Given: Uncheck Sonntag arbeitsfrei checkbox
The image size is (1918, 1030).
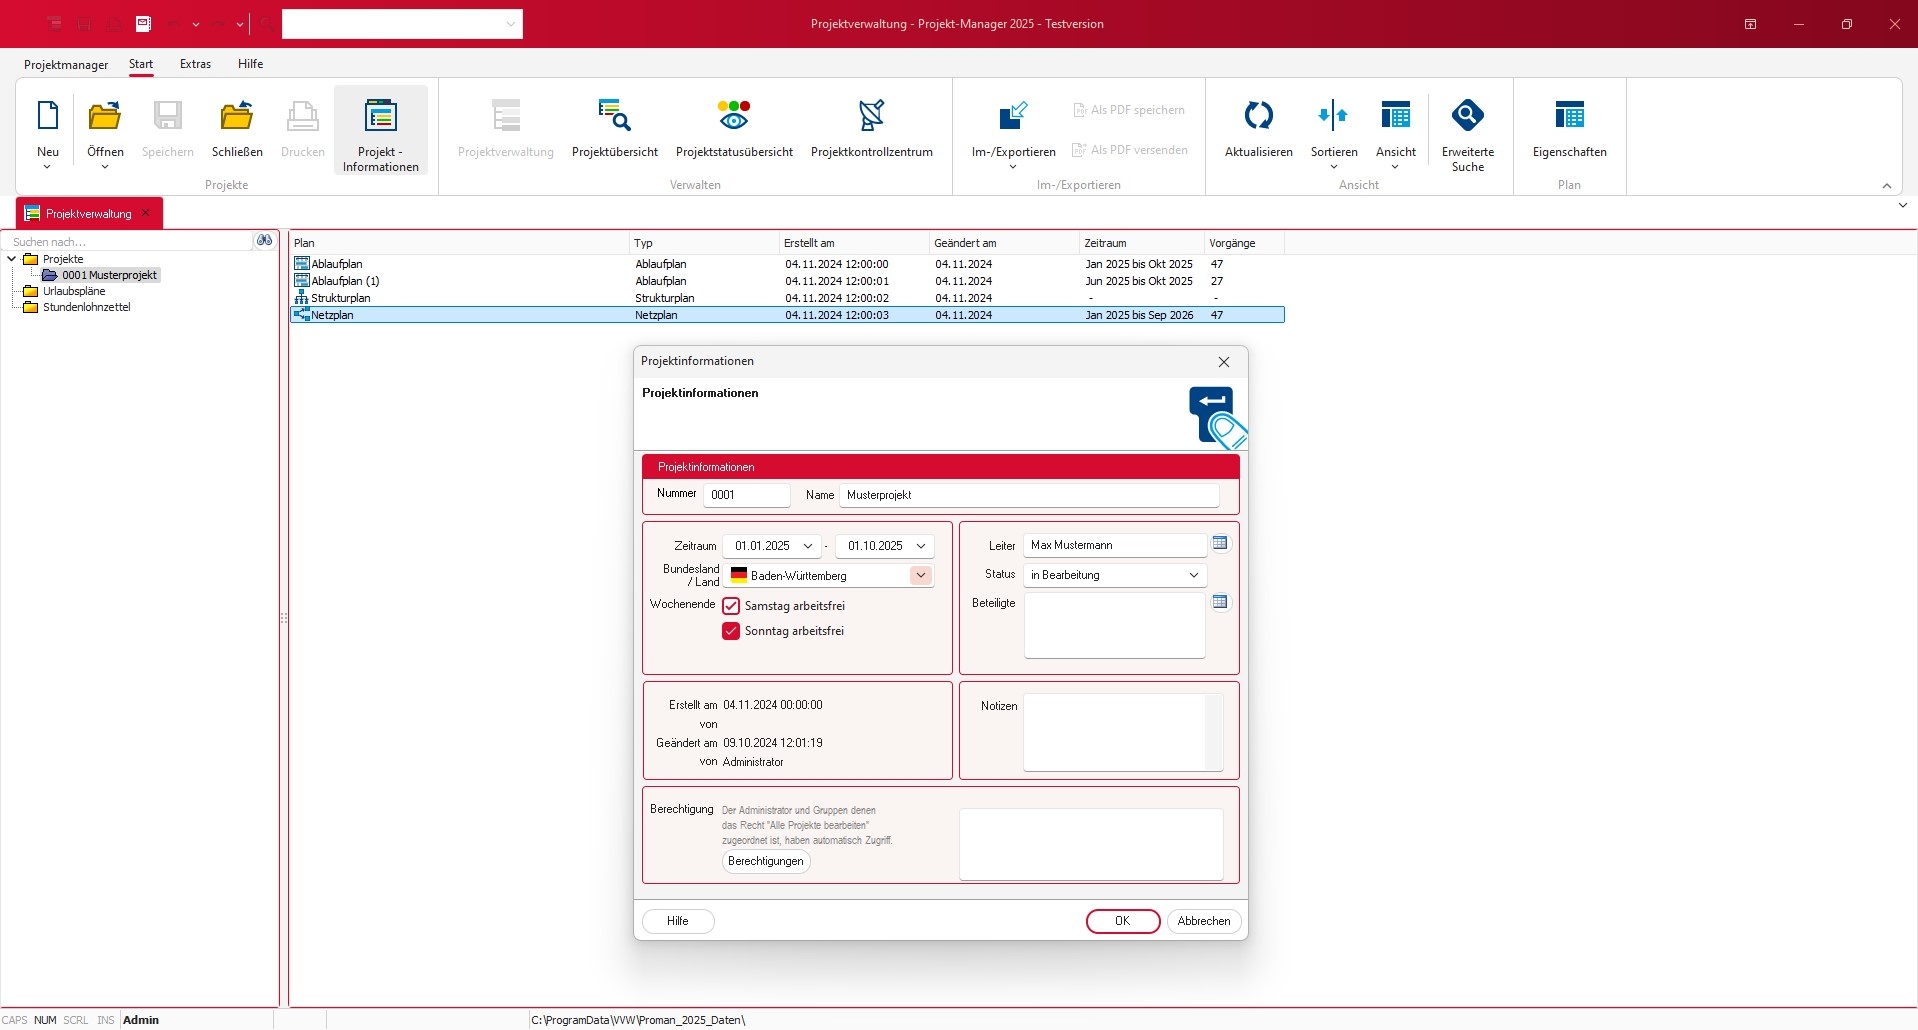Looking at the screenshot, I should pos(731,631).
